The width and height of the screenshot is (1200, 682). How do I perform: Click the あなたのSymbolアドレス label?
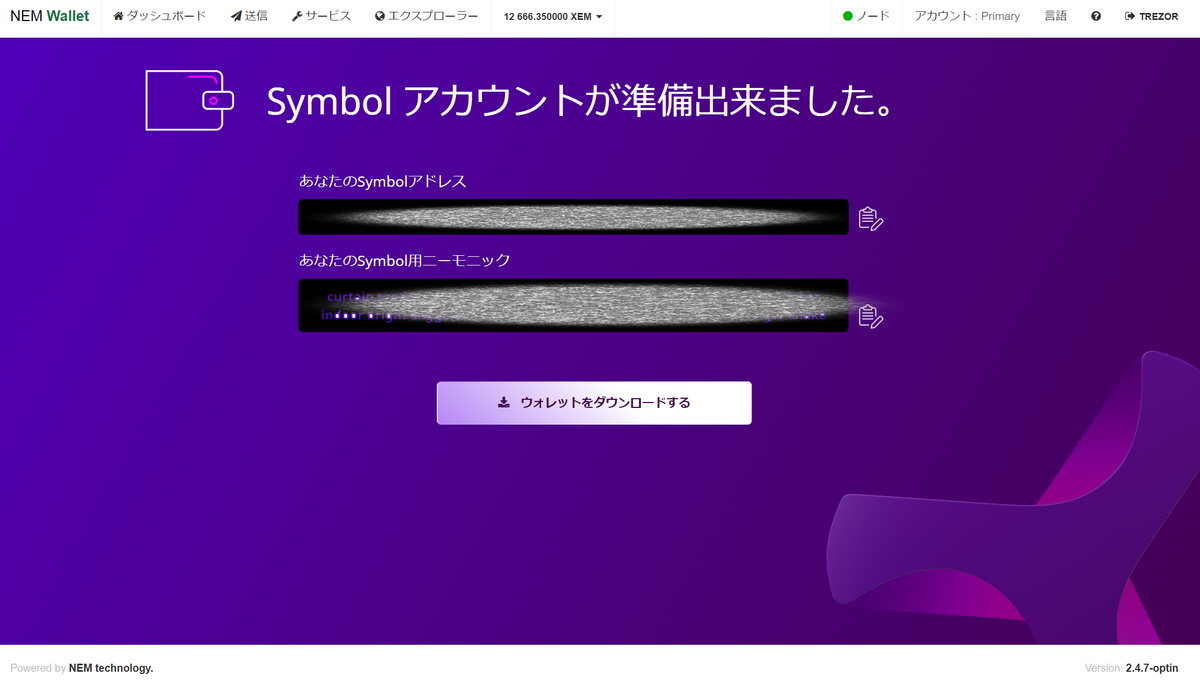pyautogui.click(x=383, y=181)
